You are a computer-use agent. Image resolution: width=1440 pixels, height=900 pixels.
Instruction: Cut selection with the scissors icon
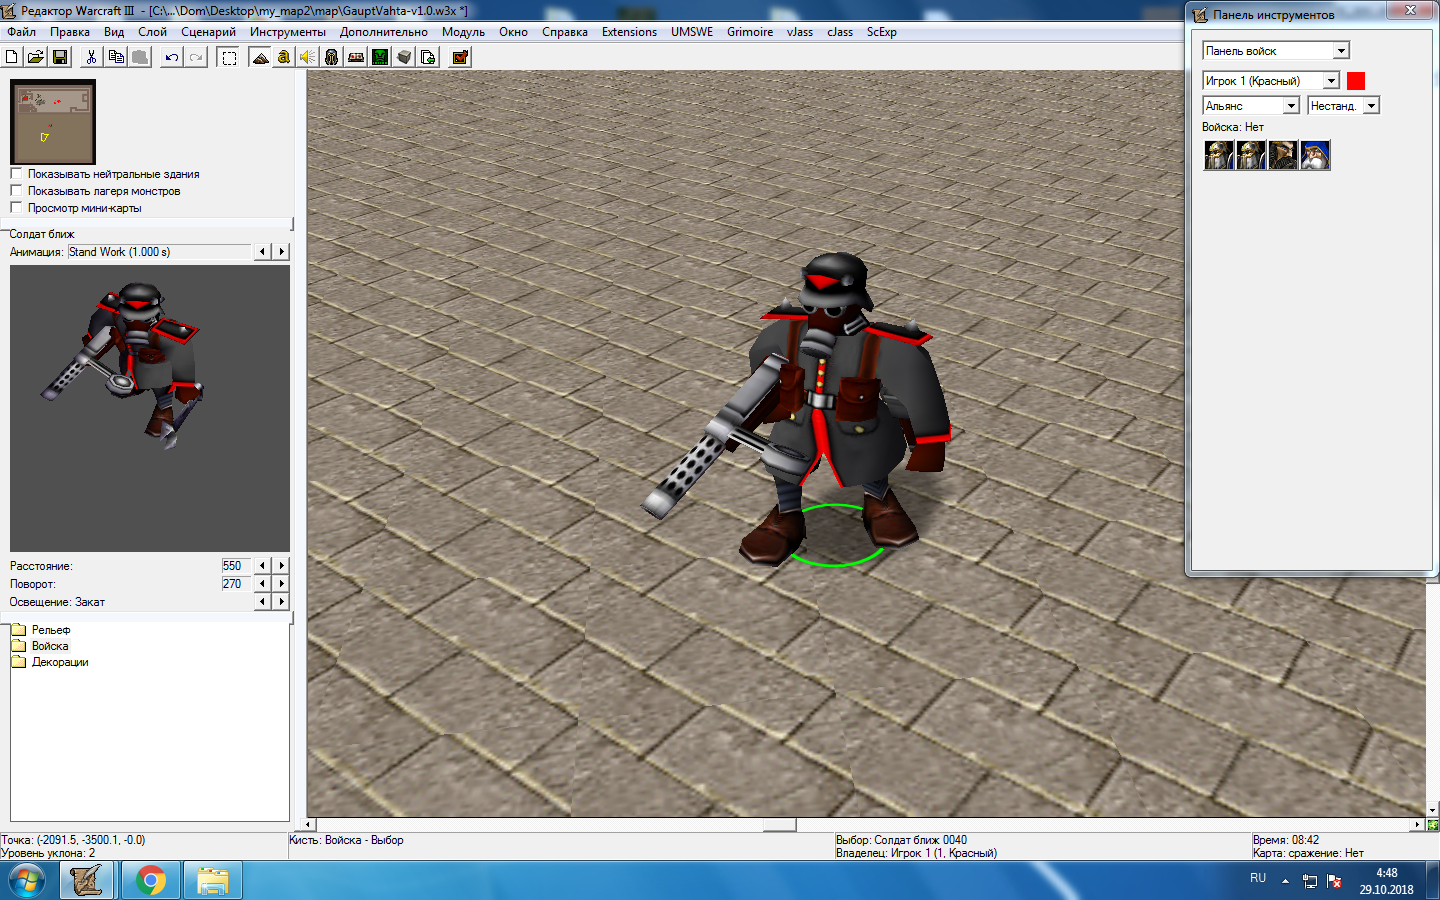point(91,57)
